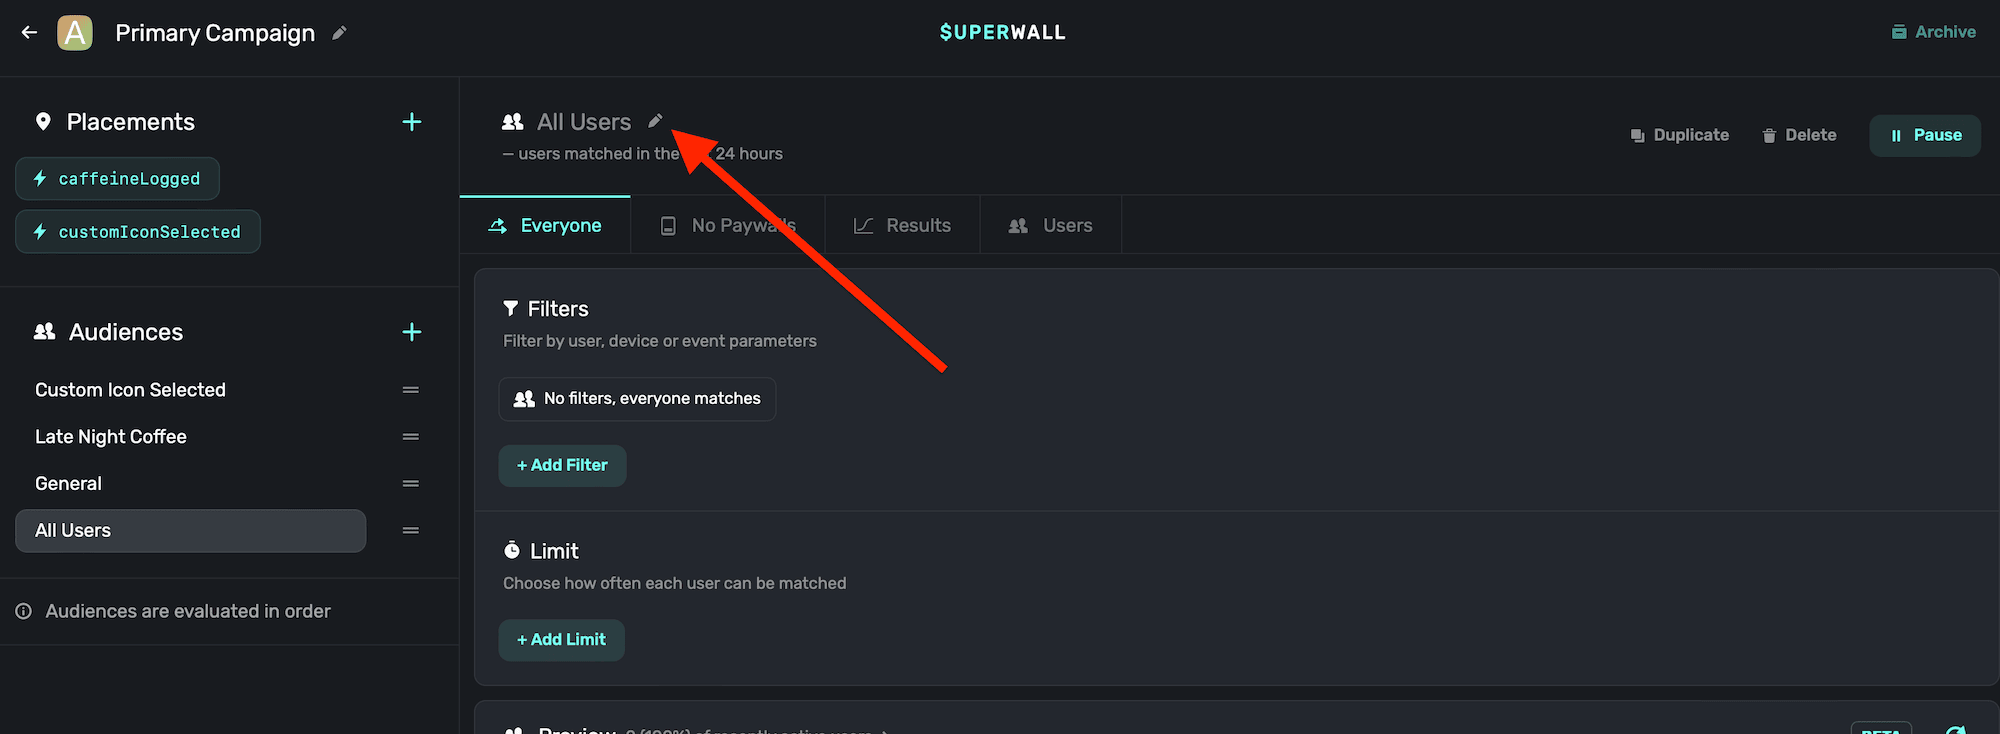Screen dimensions: 2000x734
Task: Pause the campaign audience
Action: [1925, 135]
